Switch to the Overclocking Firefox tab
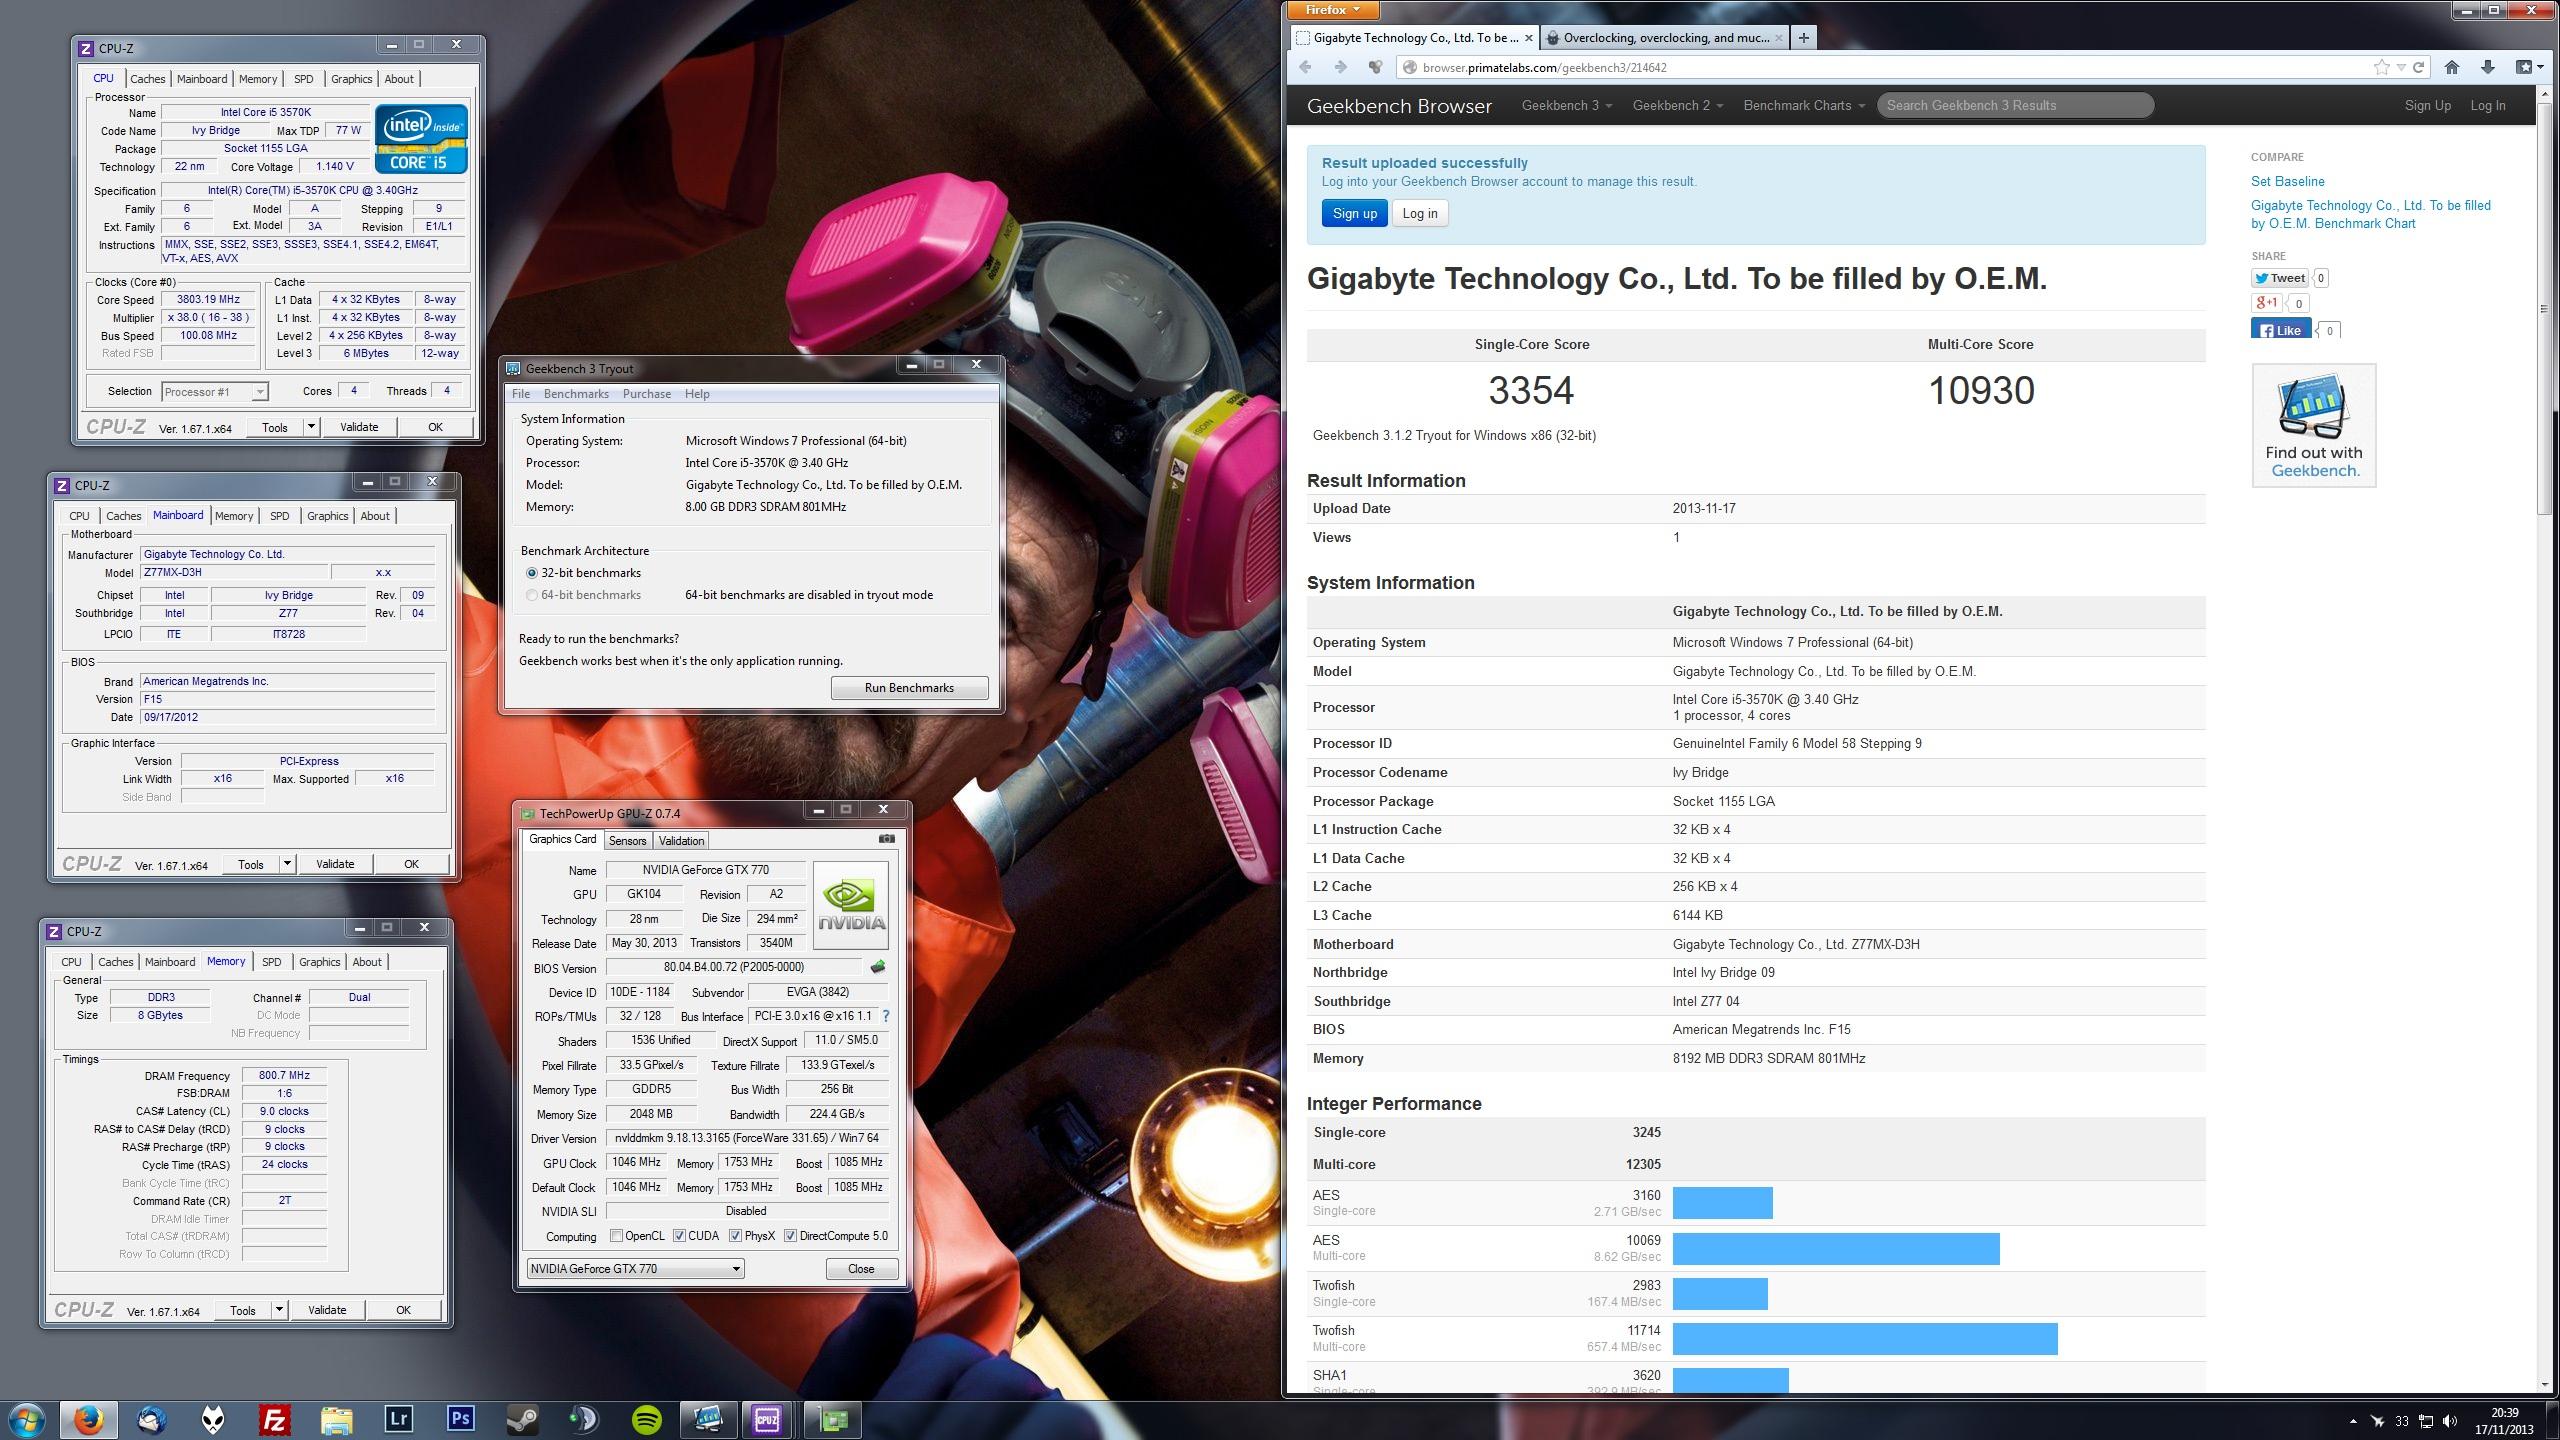This screenshot has height=1440, width=2560. click(x=1664, y=38)
